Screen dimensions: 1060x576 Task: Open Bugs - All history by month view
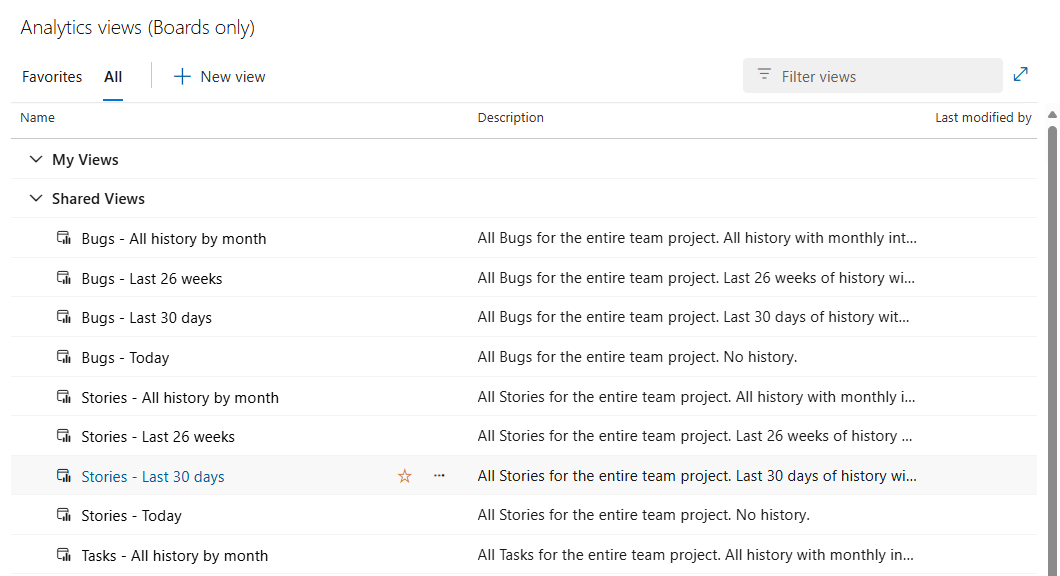[x=174, y=239]
